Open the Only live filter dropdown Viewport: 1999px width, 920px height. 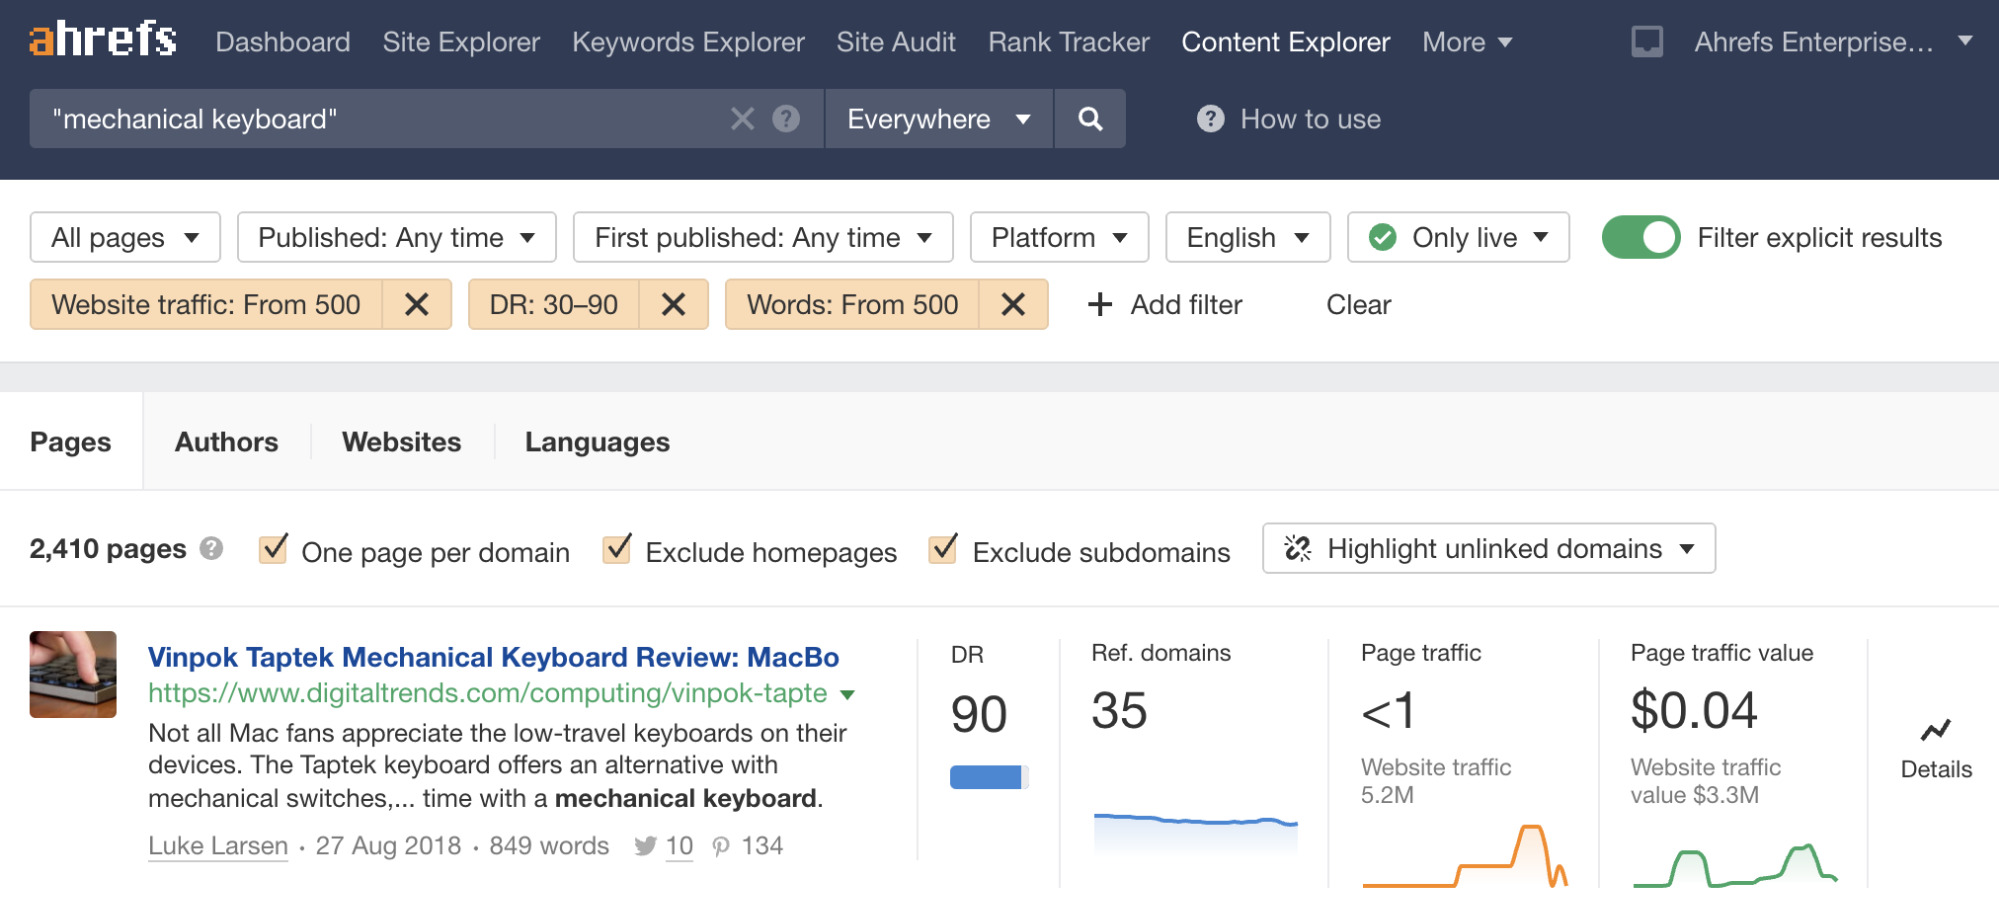coord(1458,238)
